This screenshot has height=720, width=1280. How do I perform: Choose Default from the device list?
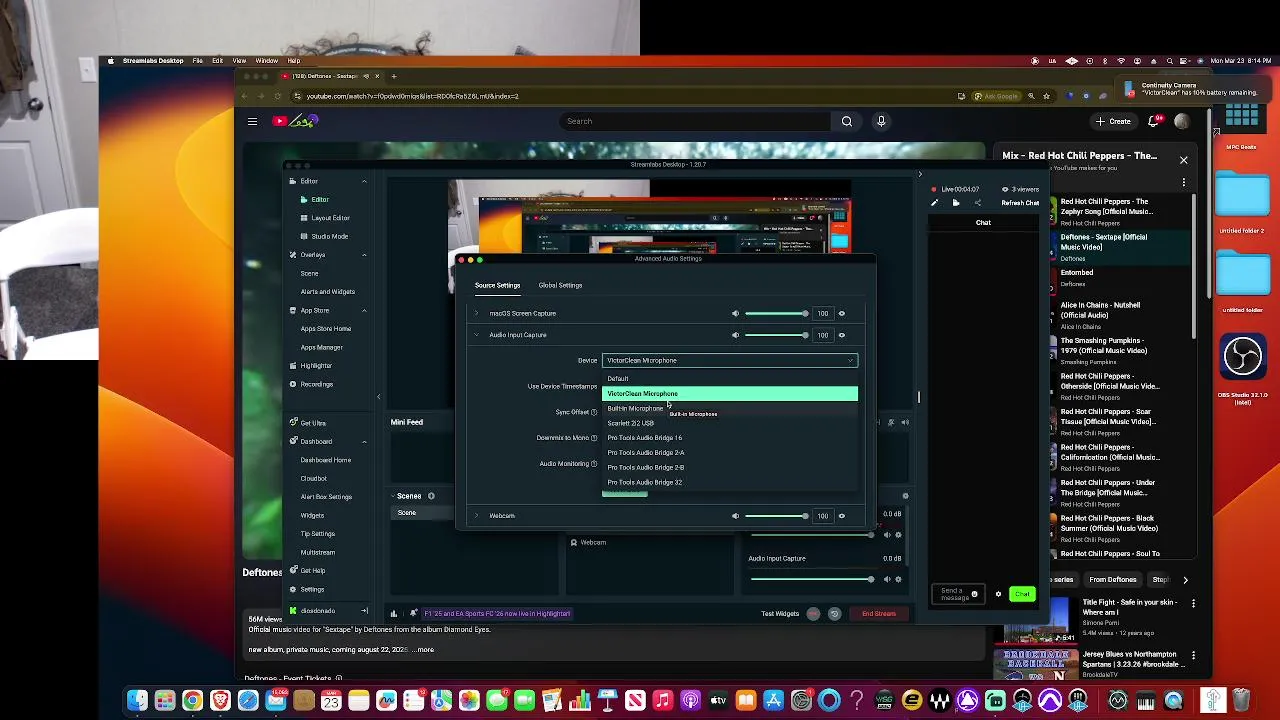coord(730,379)
